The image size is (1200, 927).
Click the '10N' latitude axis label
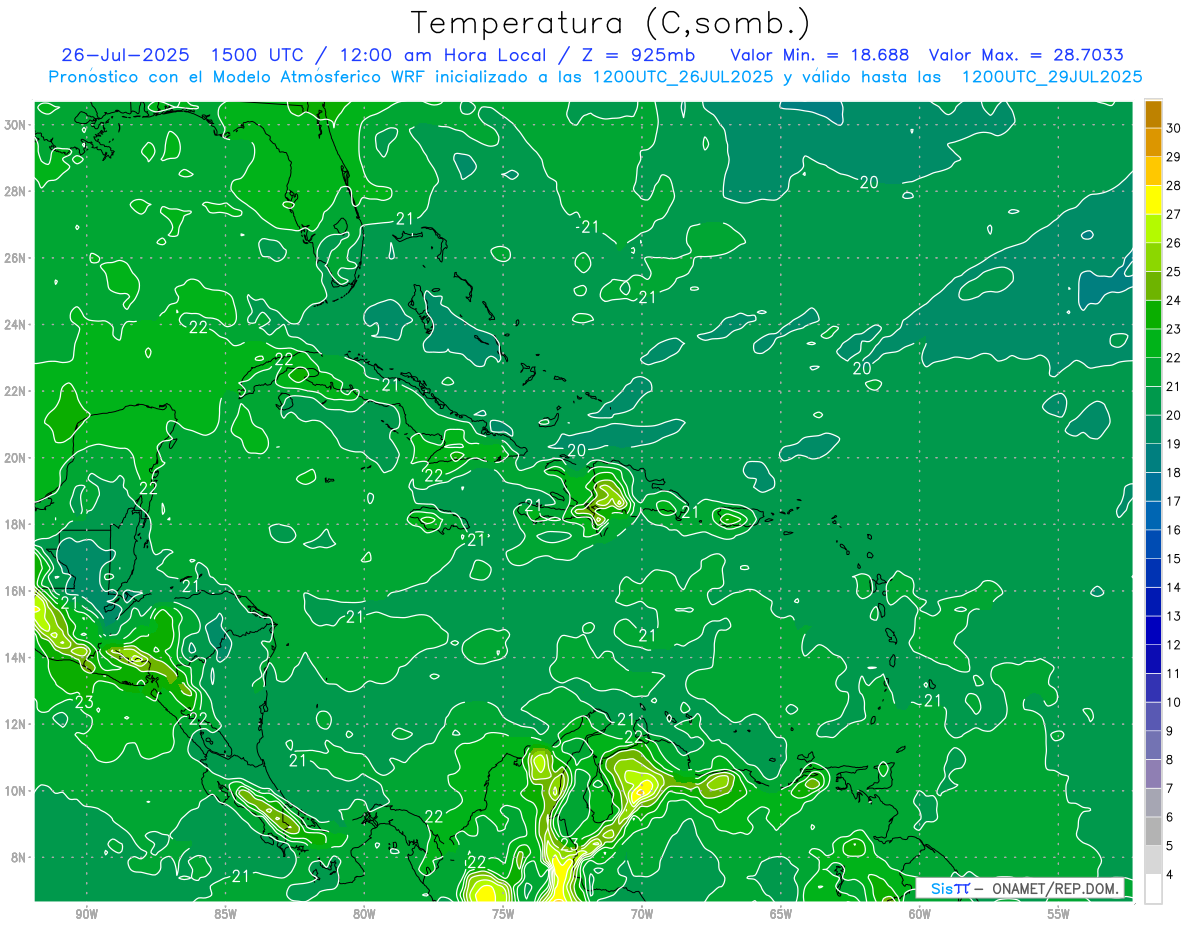click(x=16, y=791)
